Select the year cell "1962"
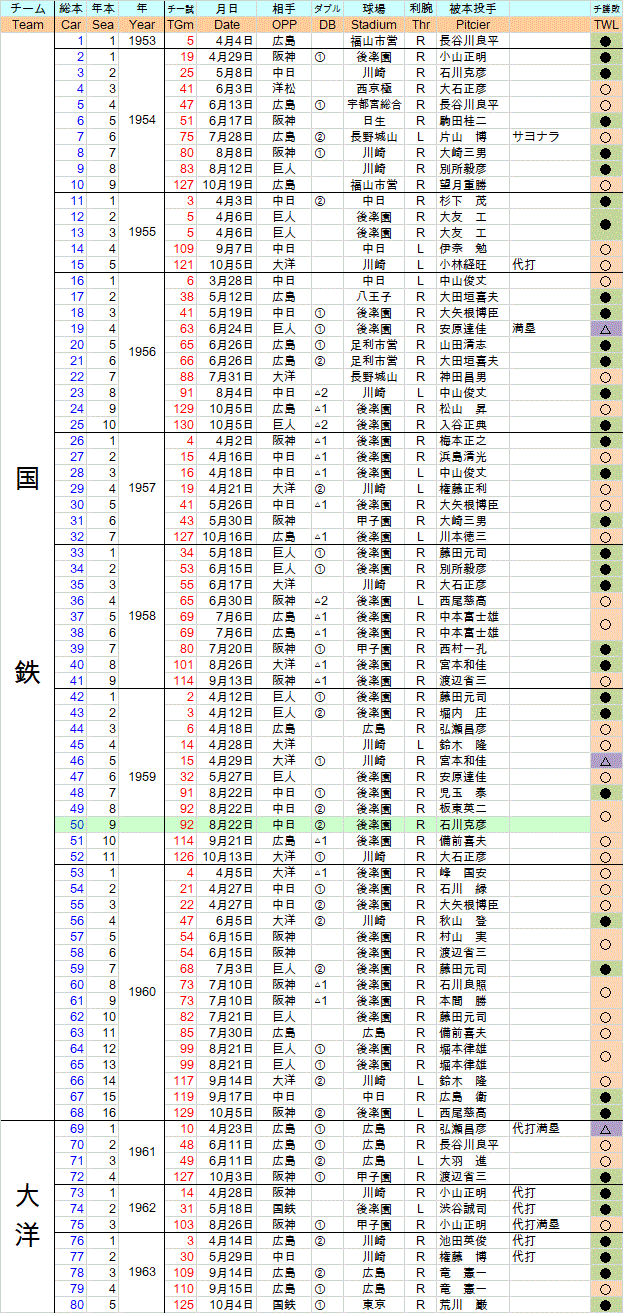623x1313 pixels. pyautogui.click(x=142, y=1208)
